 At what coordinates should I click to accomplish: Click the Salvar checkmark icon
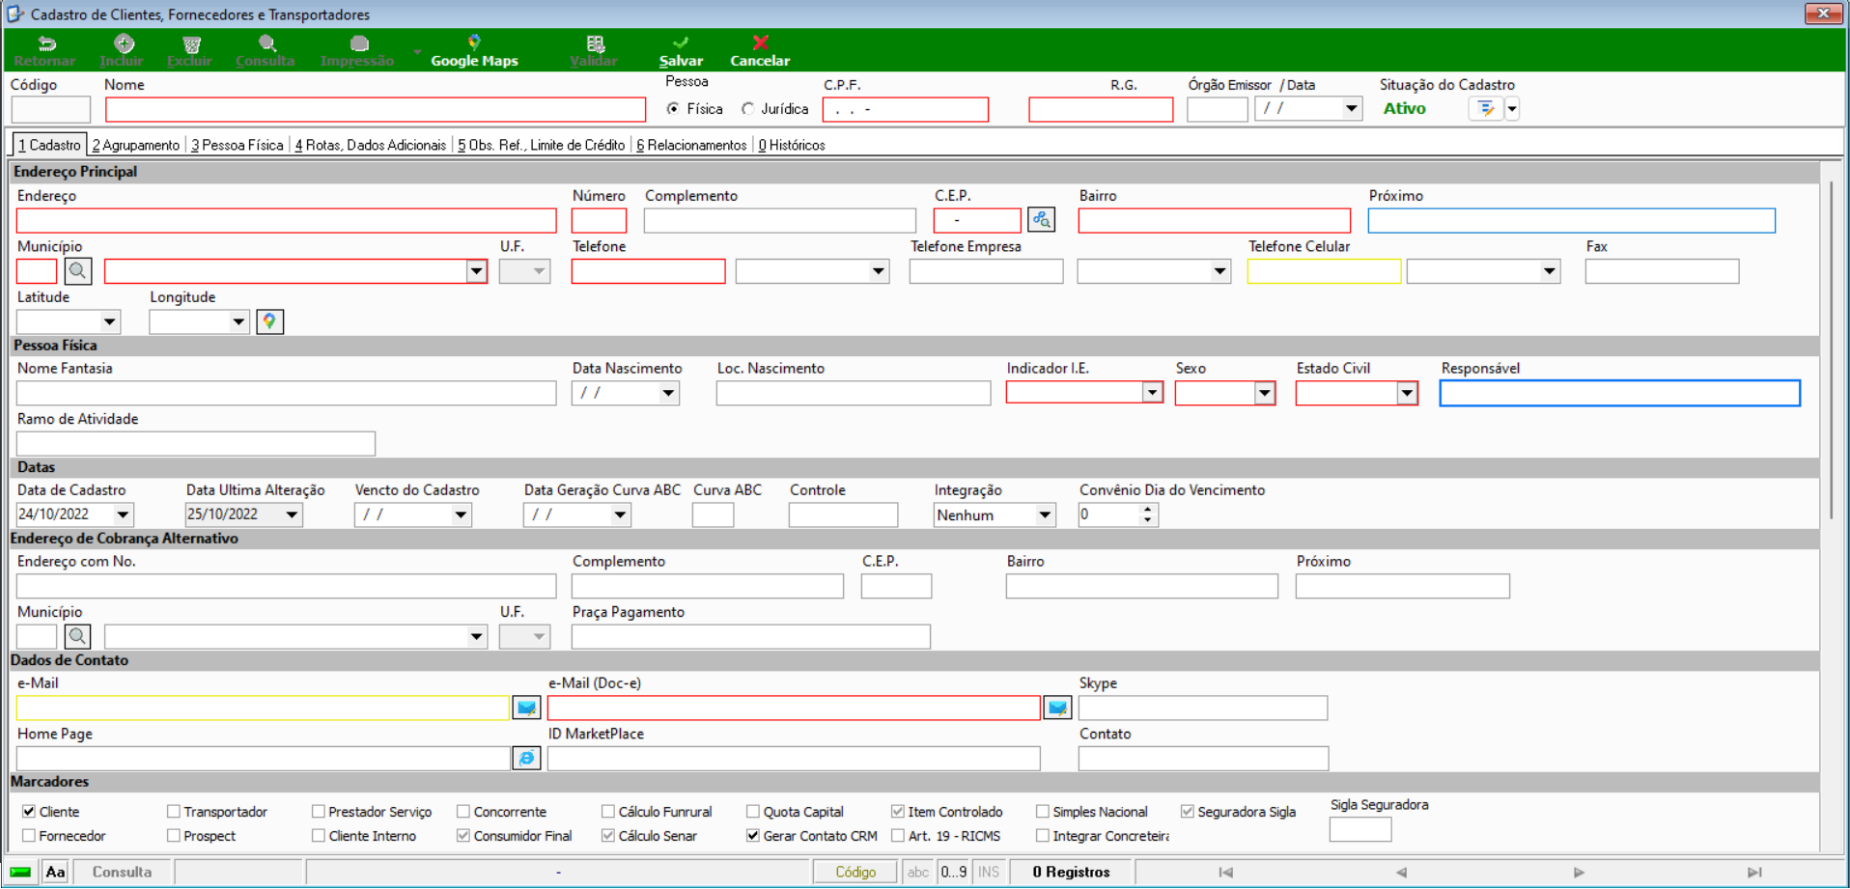tap(681, 42)
